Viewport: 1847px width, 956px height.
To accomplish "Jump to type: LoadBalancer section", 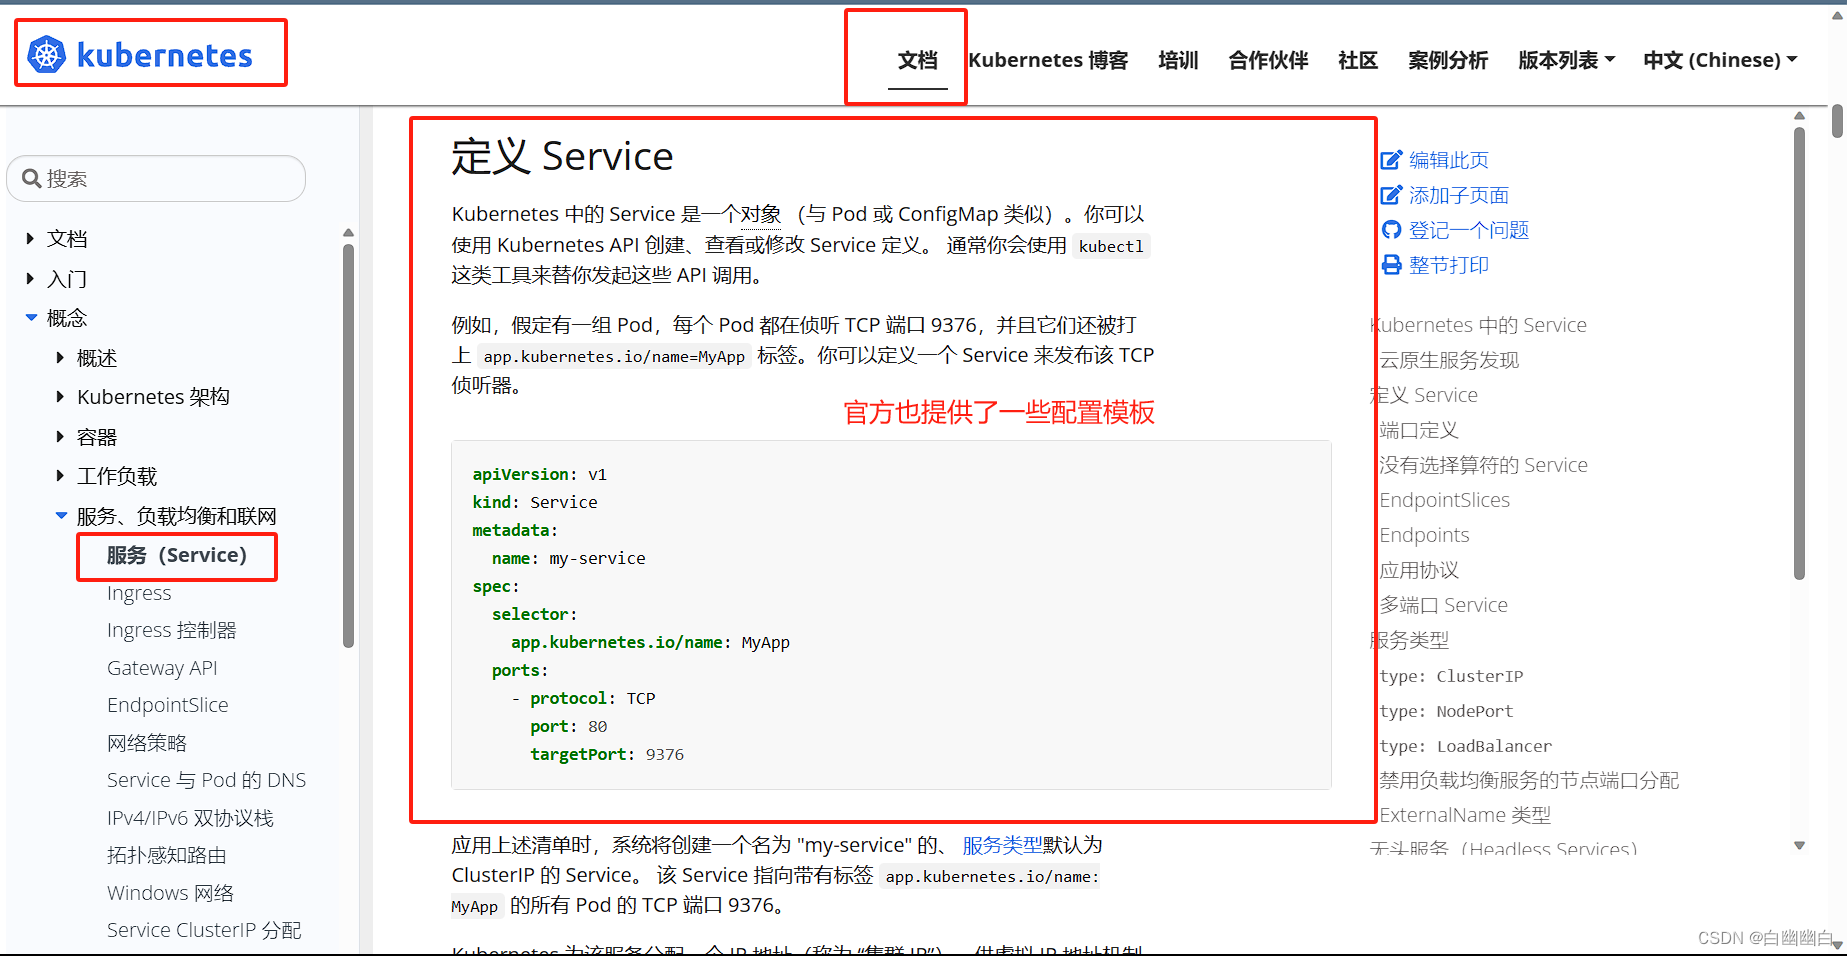I will point(1465,746).
